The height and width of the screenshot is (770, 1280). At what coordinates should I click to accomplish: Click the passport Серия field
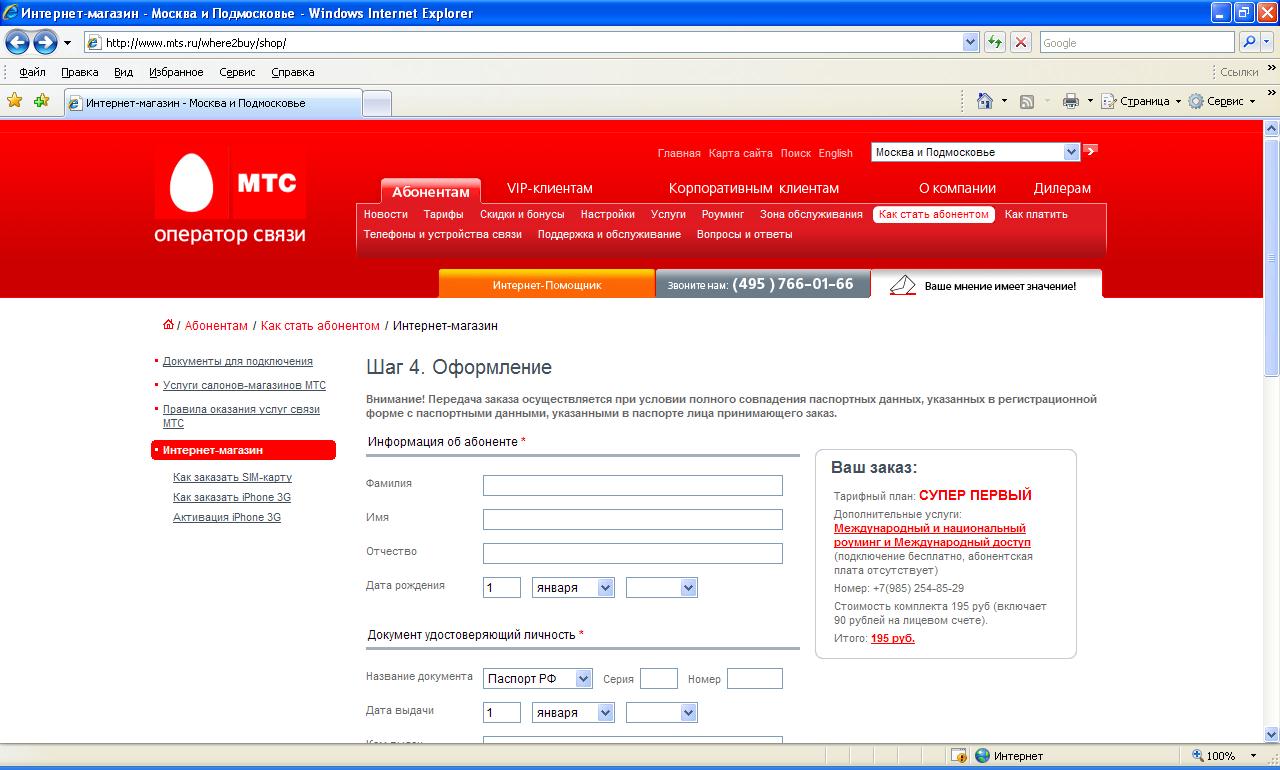(x=658, y=679)
